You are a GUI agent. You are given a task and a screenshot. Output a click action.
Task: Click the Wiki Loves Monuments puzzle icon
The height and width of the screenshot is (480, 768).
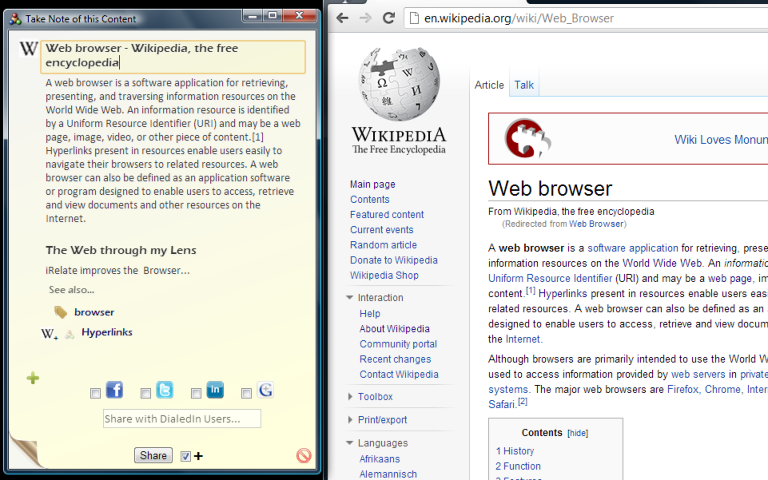[528, 139]
